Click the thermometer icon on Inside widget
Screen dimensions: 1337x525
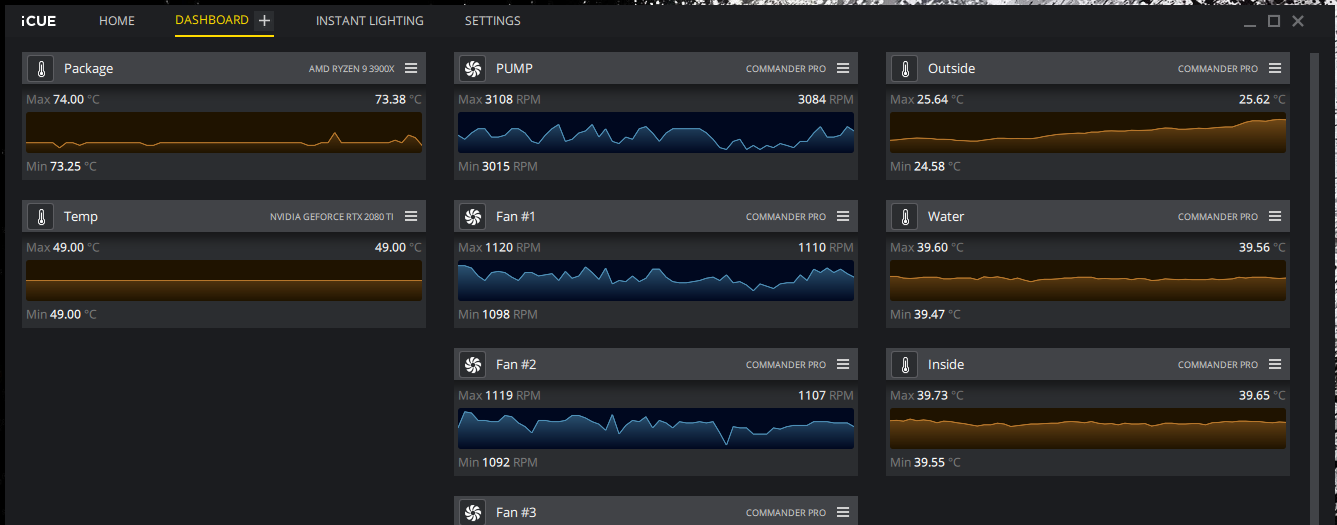pyautogui.click(x=905, y=365)
